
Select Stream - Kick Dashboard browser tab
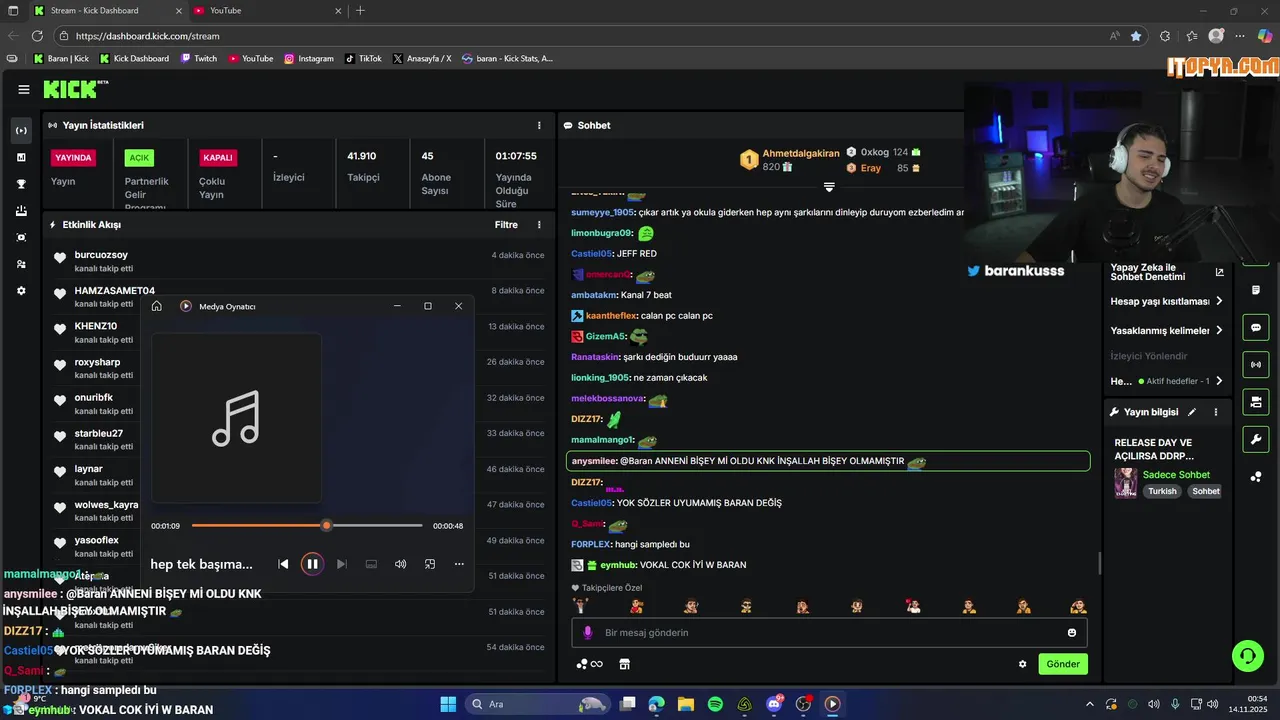pyautogui.click(x=107, y=10)
